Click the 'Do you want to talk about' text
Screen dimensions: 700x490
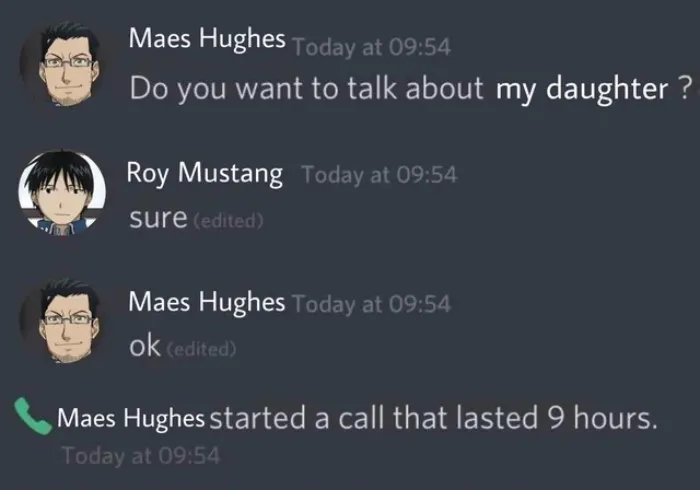pyautogui.click(x=307, y=88)
